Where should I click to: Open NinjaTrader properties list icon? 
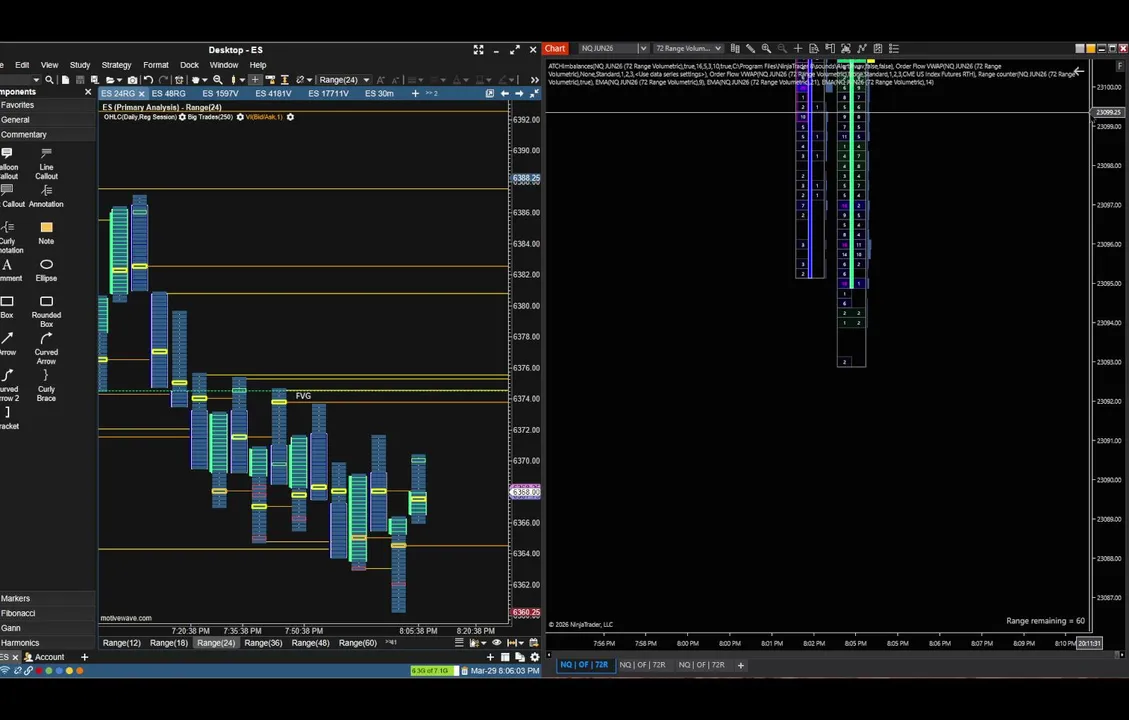point(894,48)
